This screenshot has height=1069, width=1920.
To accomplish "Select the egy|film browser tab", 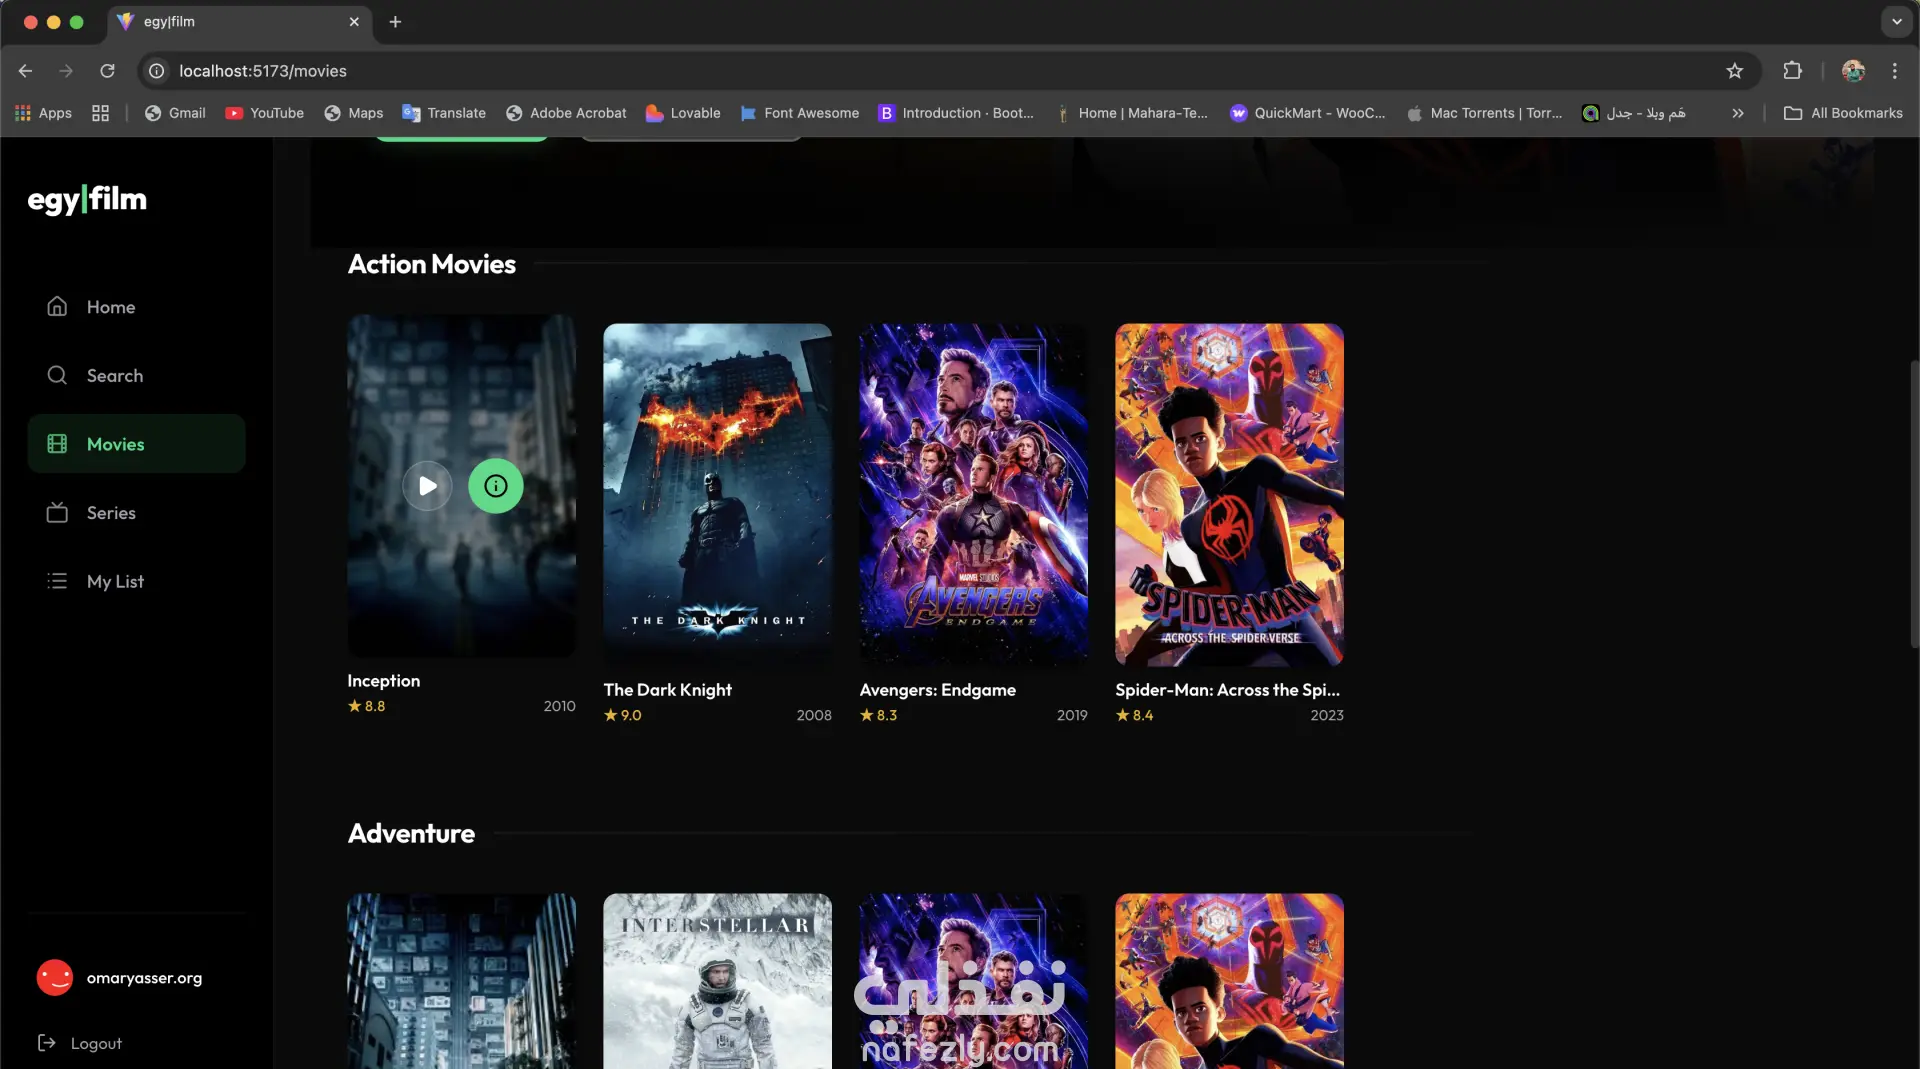I will point(240,22).
